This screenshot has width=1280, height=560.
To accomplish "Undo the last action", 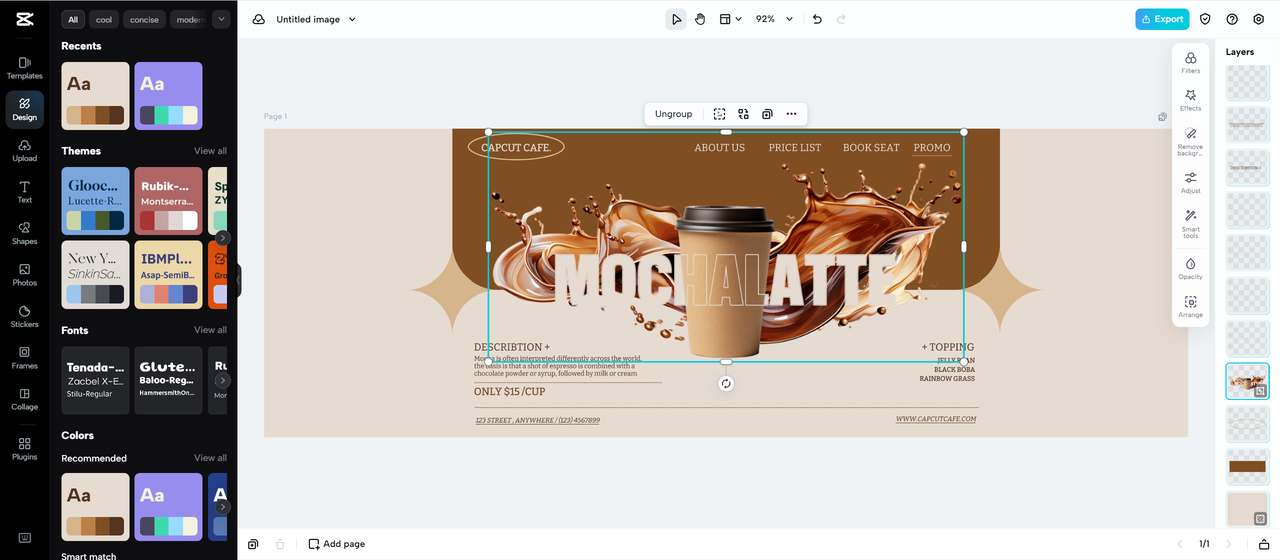I will (817, 19).
